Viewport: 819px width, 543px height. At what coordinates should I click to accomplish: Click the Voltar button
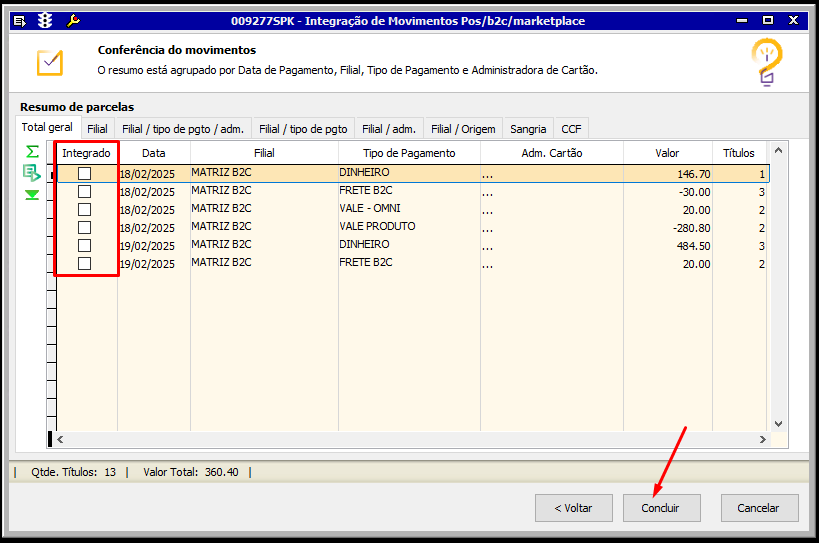click(574, 508)
